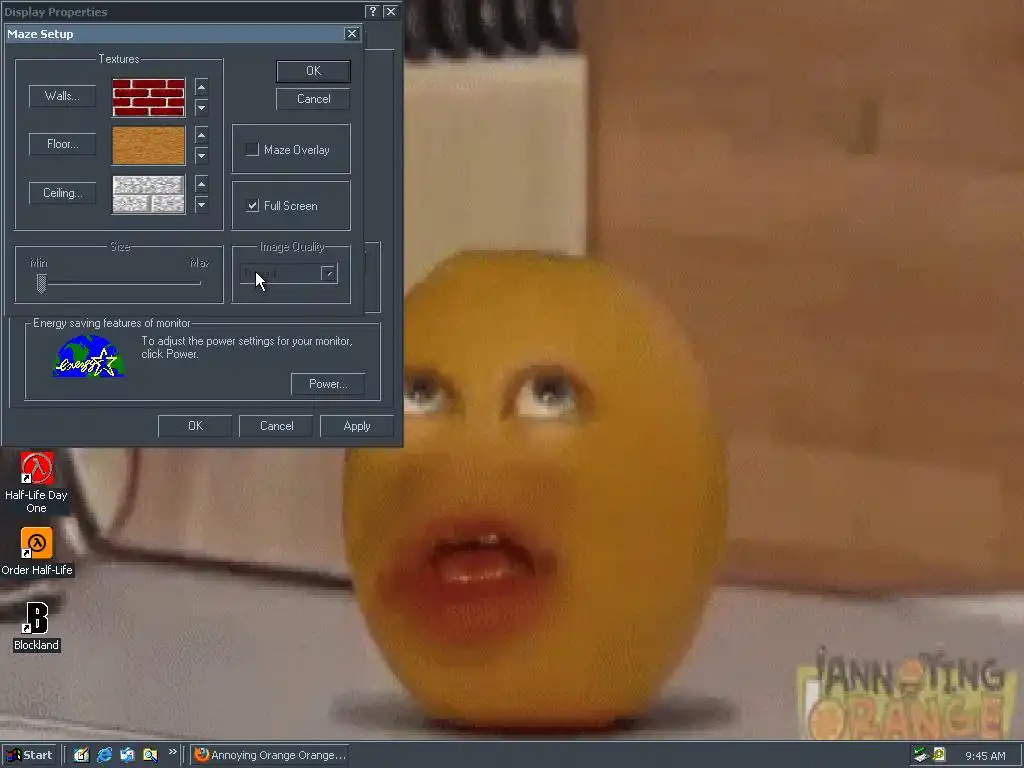Enable the Maze Overlay checkbox
Screen dimensions: 1024x768
click(x=252, y=150)
